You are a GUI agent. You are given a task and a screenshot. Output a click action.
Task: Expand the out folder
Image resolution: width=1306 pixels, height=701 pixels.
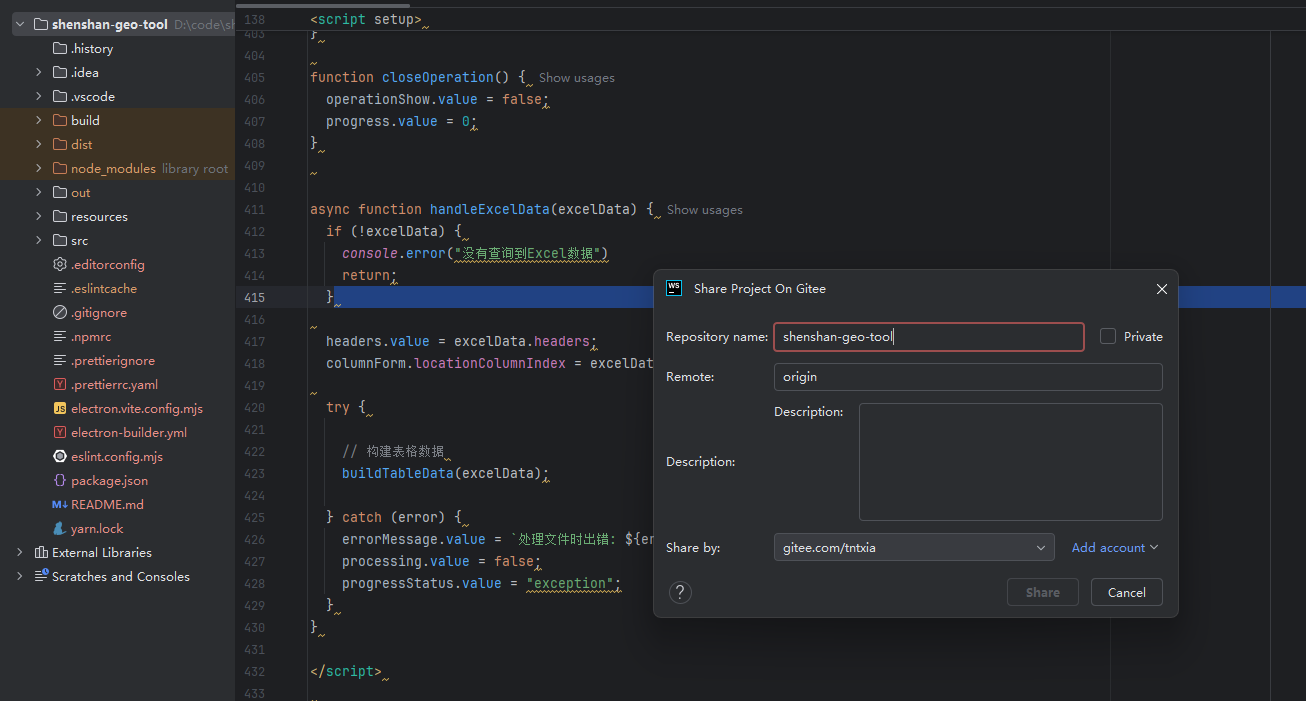pos(39,193)
